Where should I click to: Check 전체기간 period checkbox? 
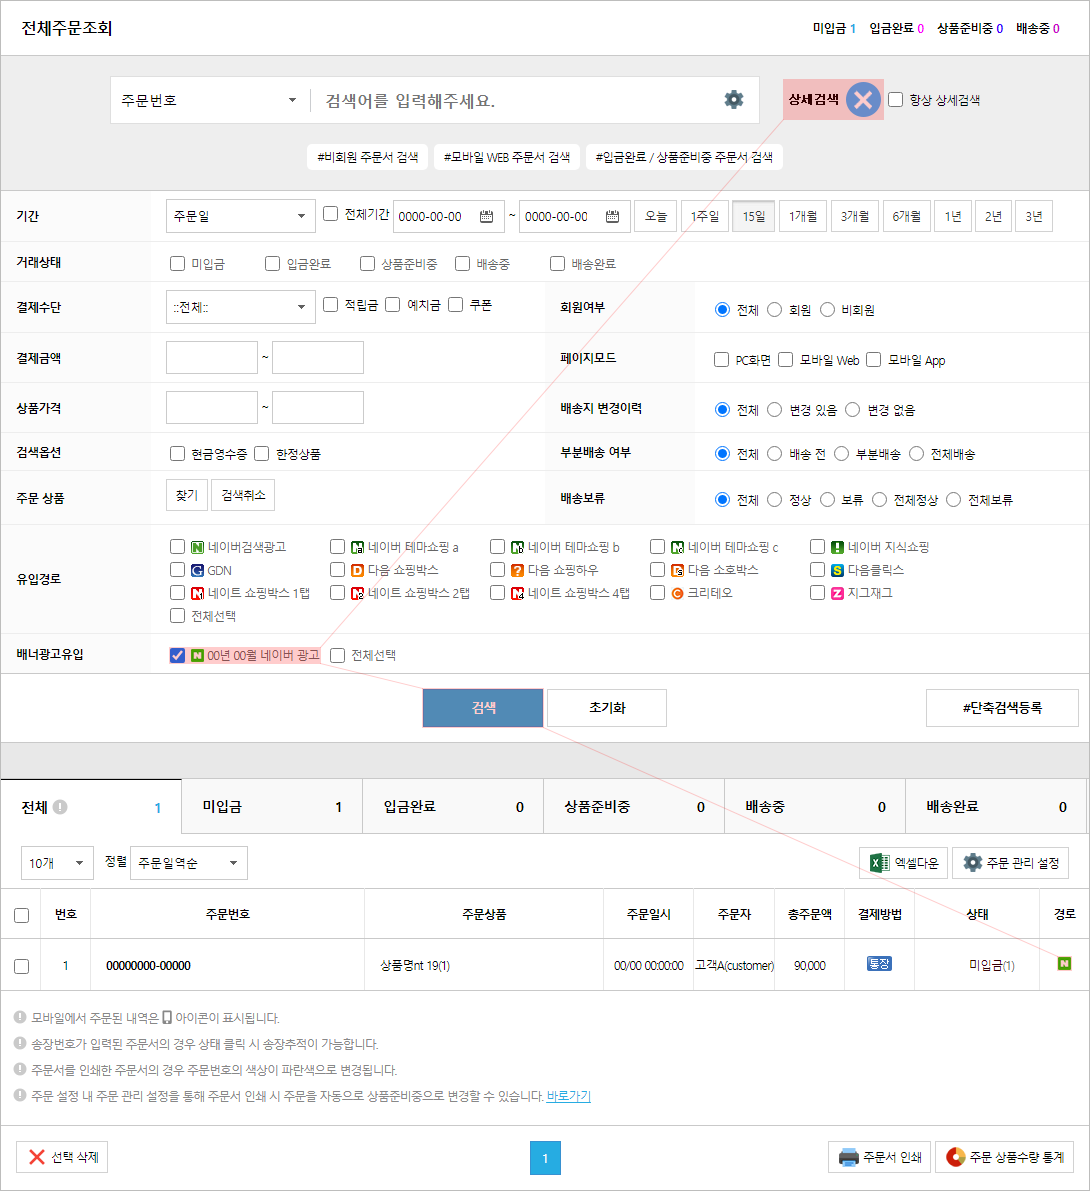coord(330,214)
